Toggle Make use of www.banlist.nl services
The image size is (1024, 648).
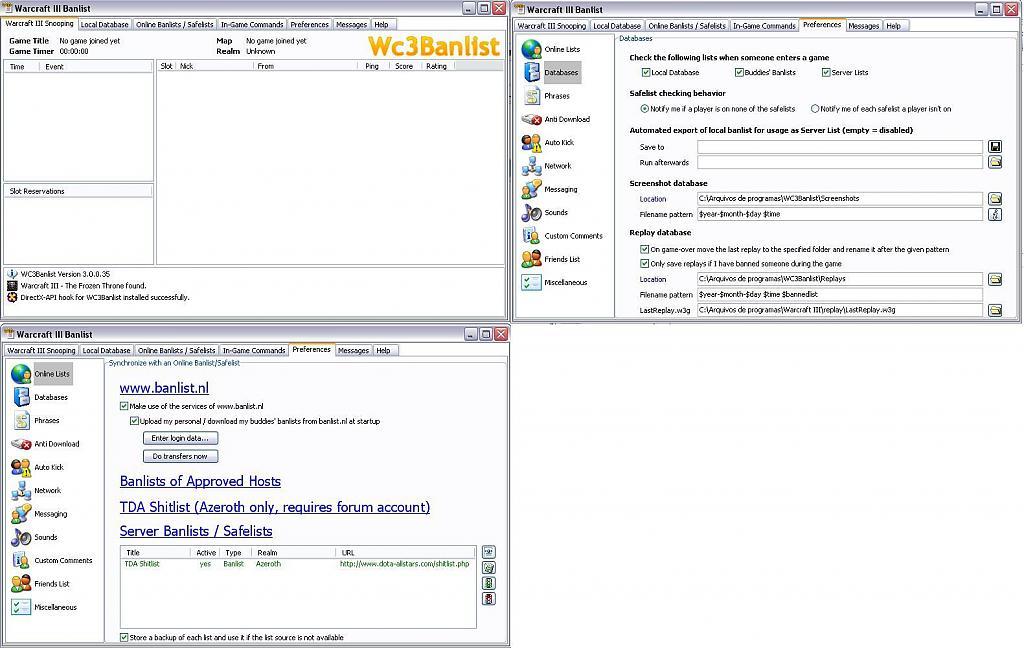click(124, 406)
